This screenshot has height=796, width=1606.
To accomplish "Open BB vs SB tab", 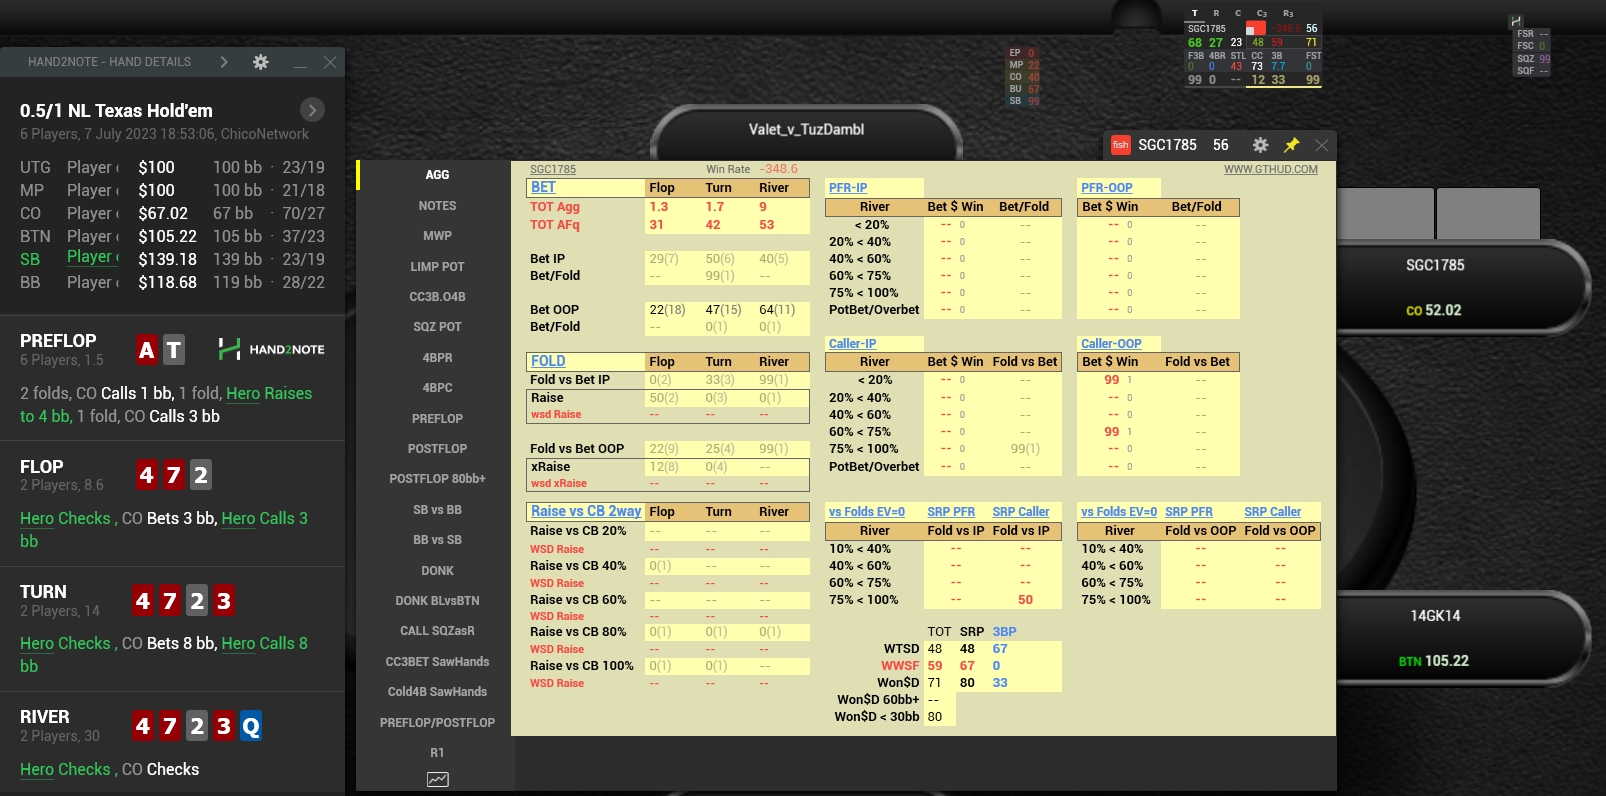I will coord(437,540).
